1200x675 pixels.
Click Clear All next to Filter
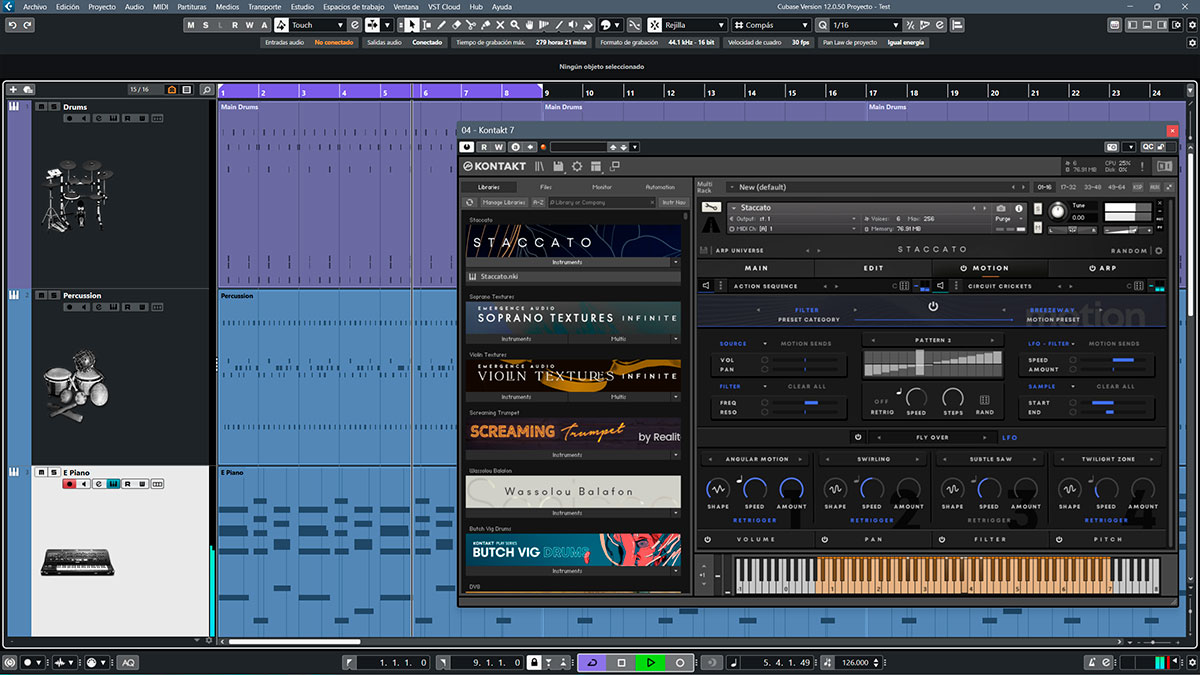click(807, 386)
